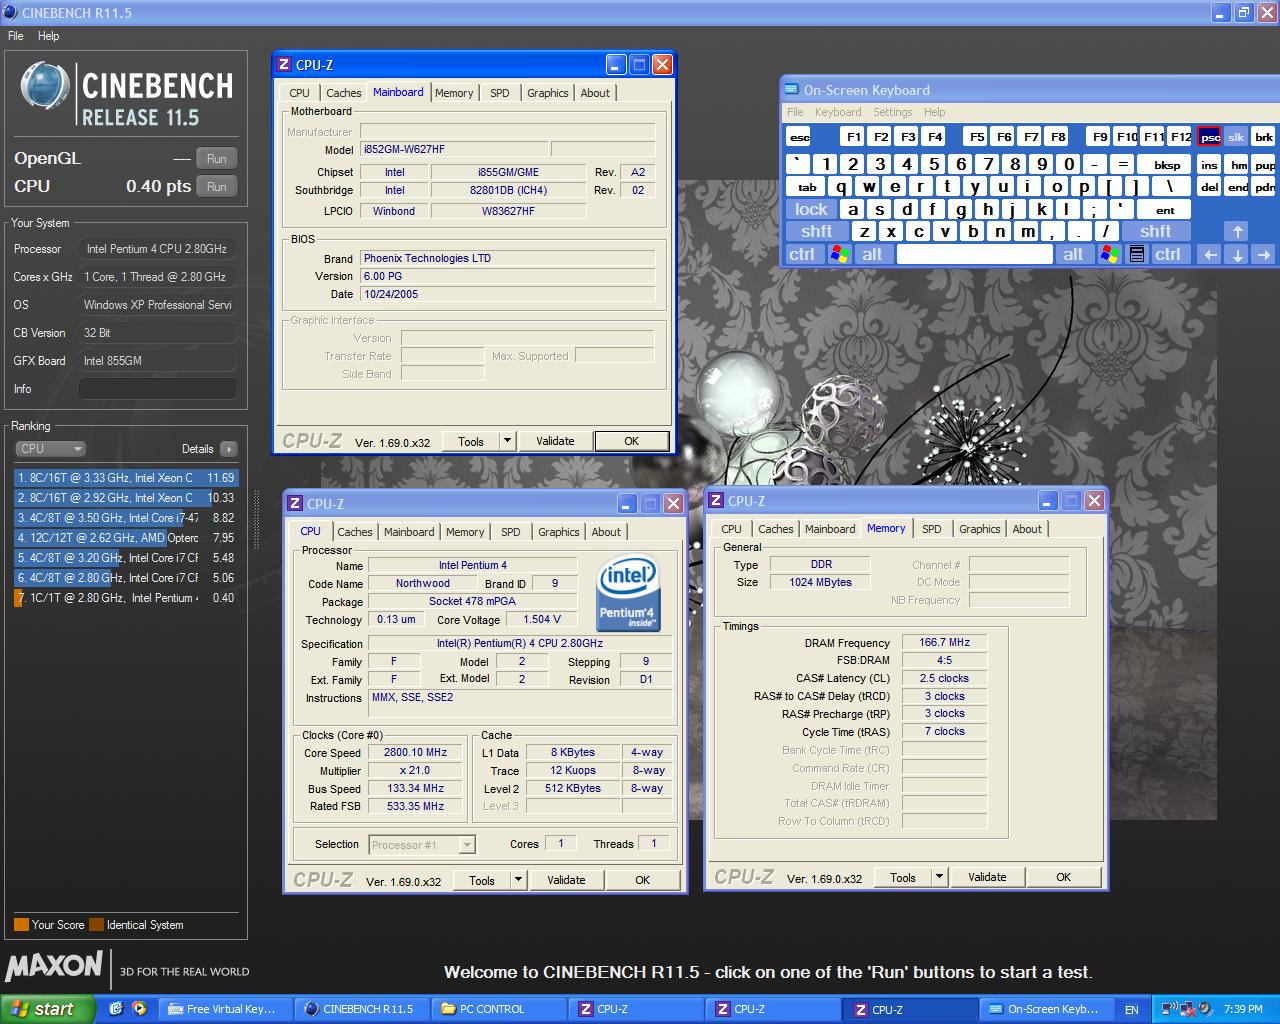This screenshot has width=1280, height=1024.
Task: Click the down arrow key on On-Screen Keyboard
Action: coord(1237,254)
